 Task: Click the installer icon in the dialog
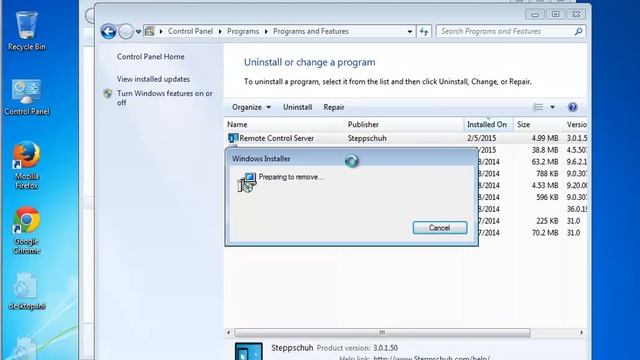(x=247, y=182)
